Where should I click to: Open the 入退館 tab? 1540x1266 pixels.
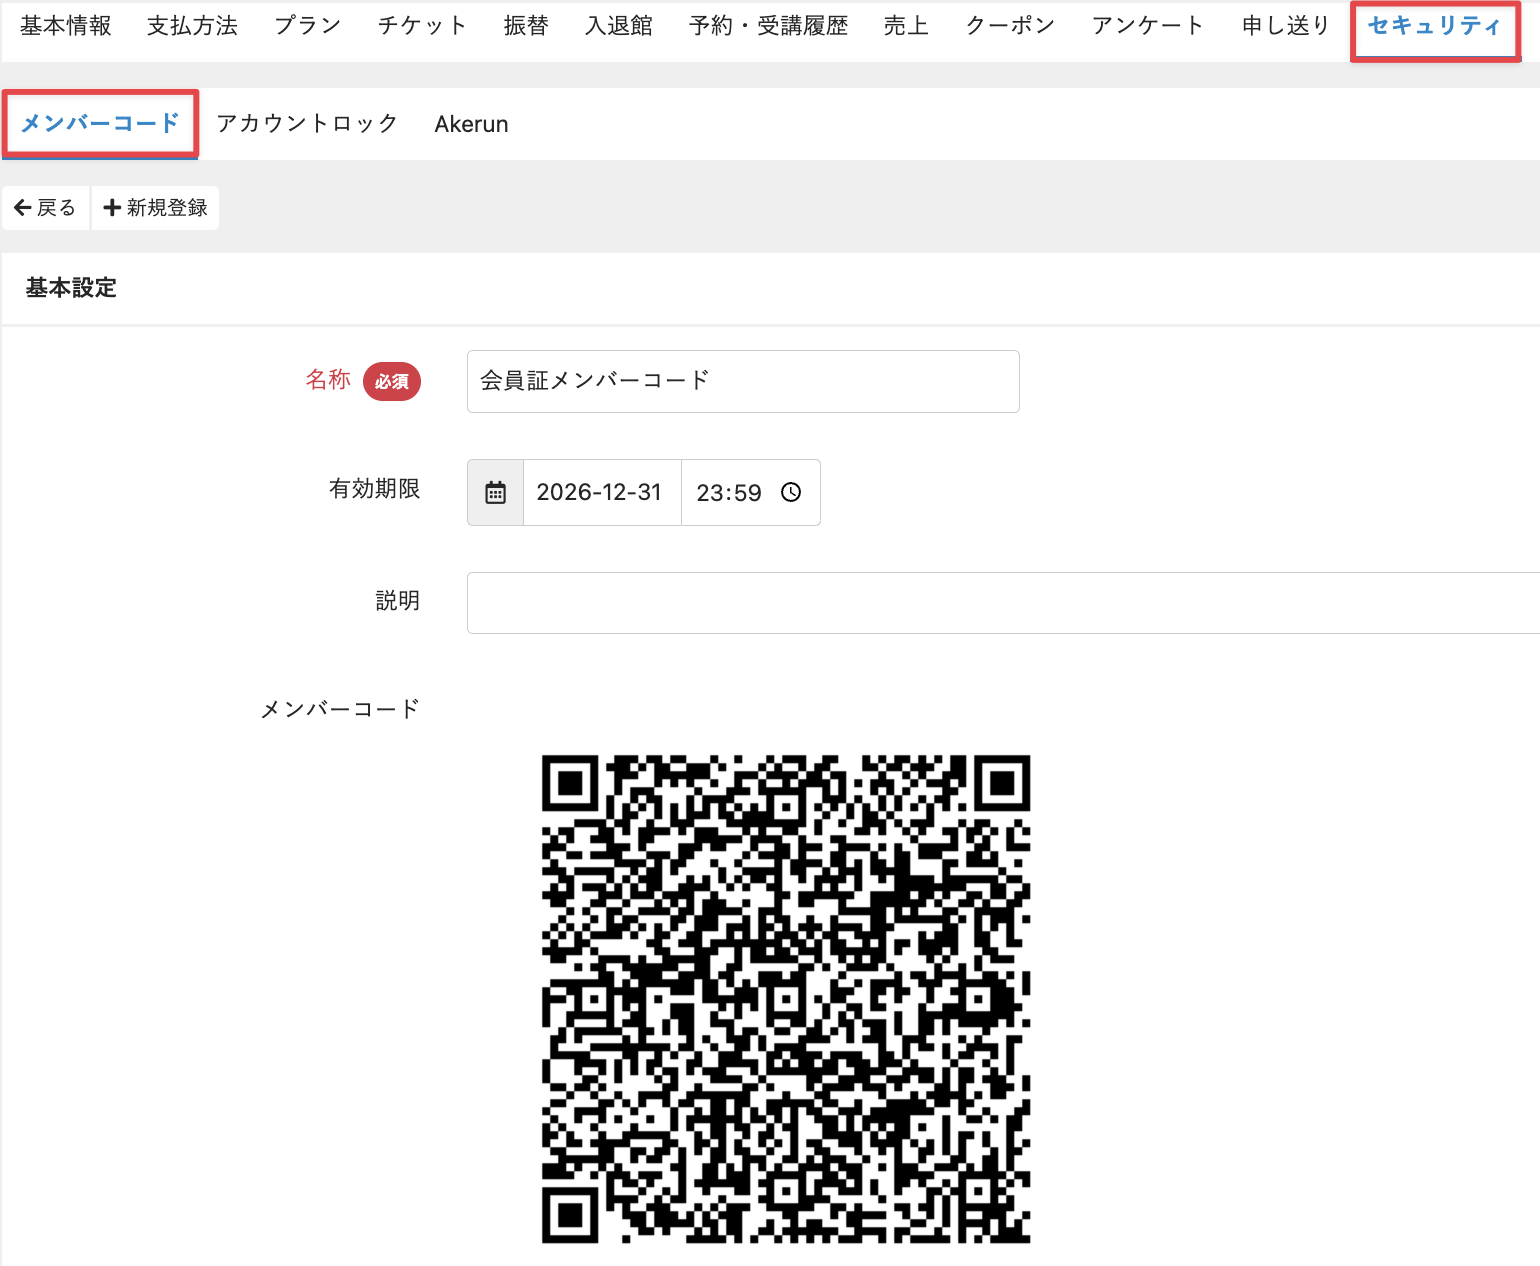point(619,26)
